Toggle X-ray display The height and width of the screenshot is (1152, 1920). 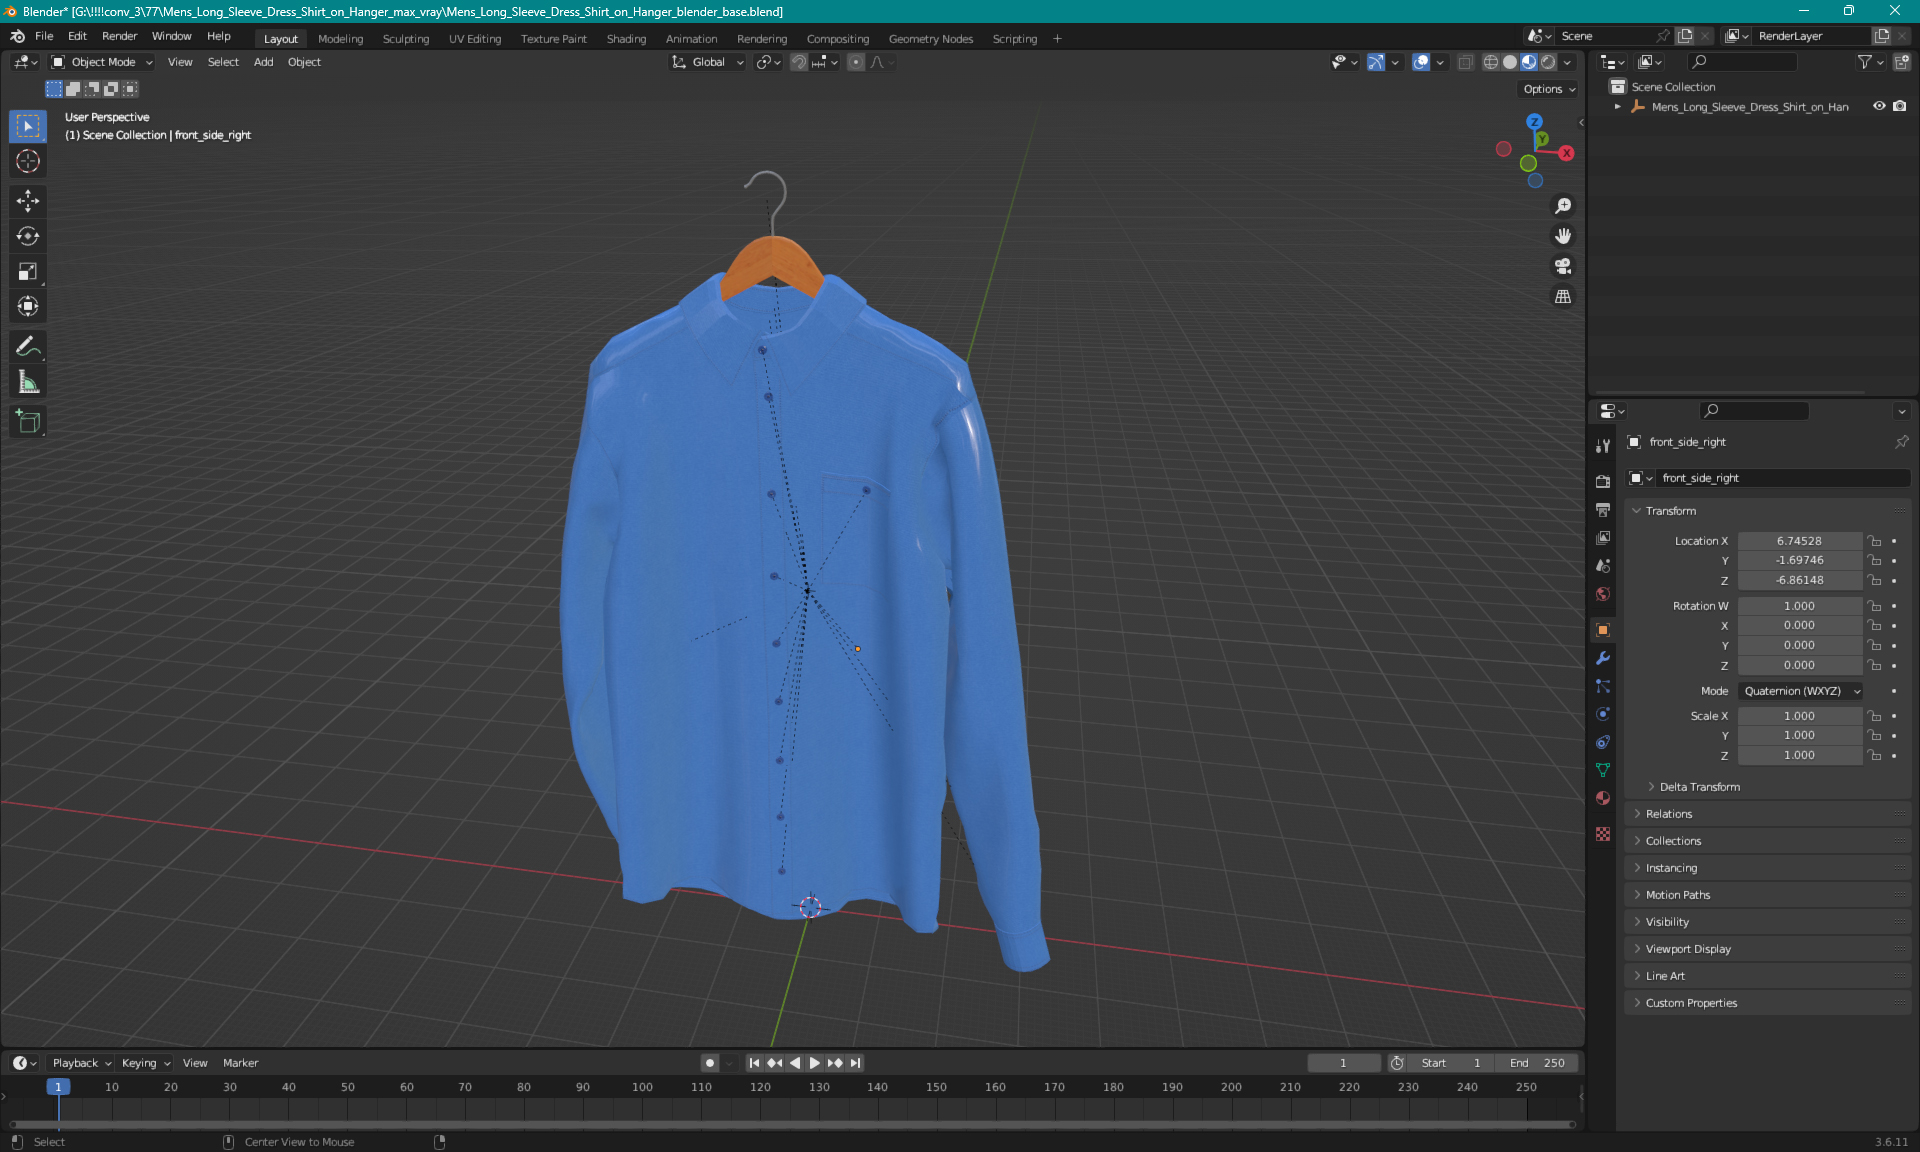(1465, 62)
